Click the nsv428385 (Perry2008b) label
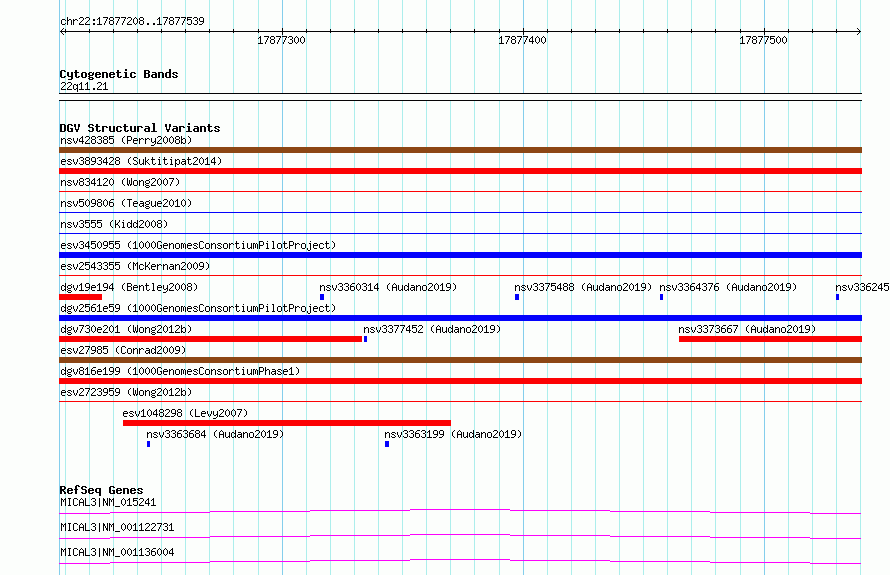 click(126, 140)
